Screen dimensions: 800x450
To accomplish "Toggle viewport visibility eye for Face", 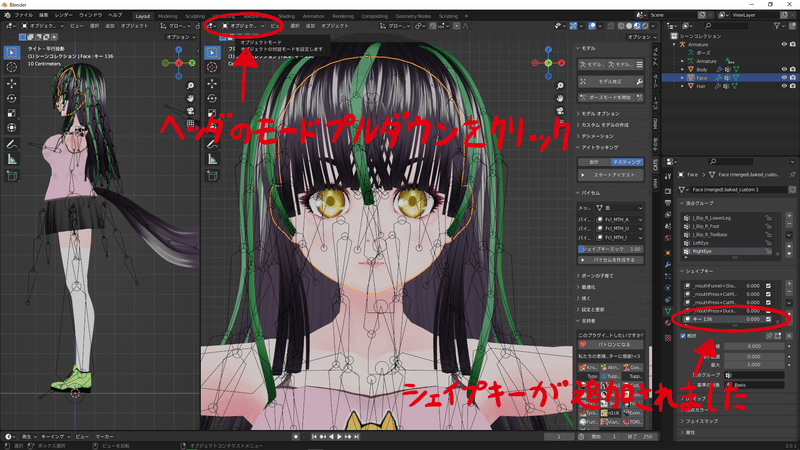I will coord(784,78).
